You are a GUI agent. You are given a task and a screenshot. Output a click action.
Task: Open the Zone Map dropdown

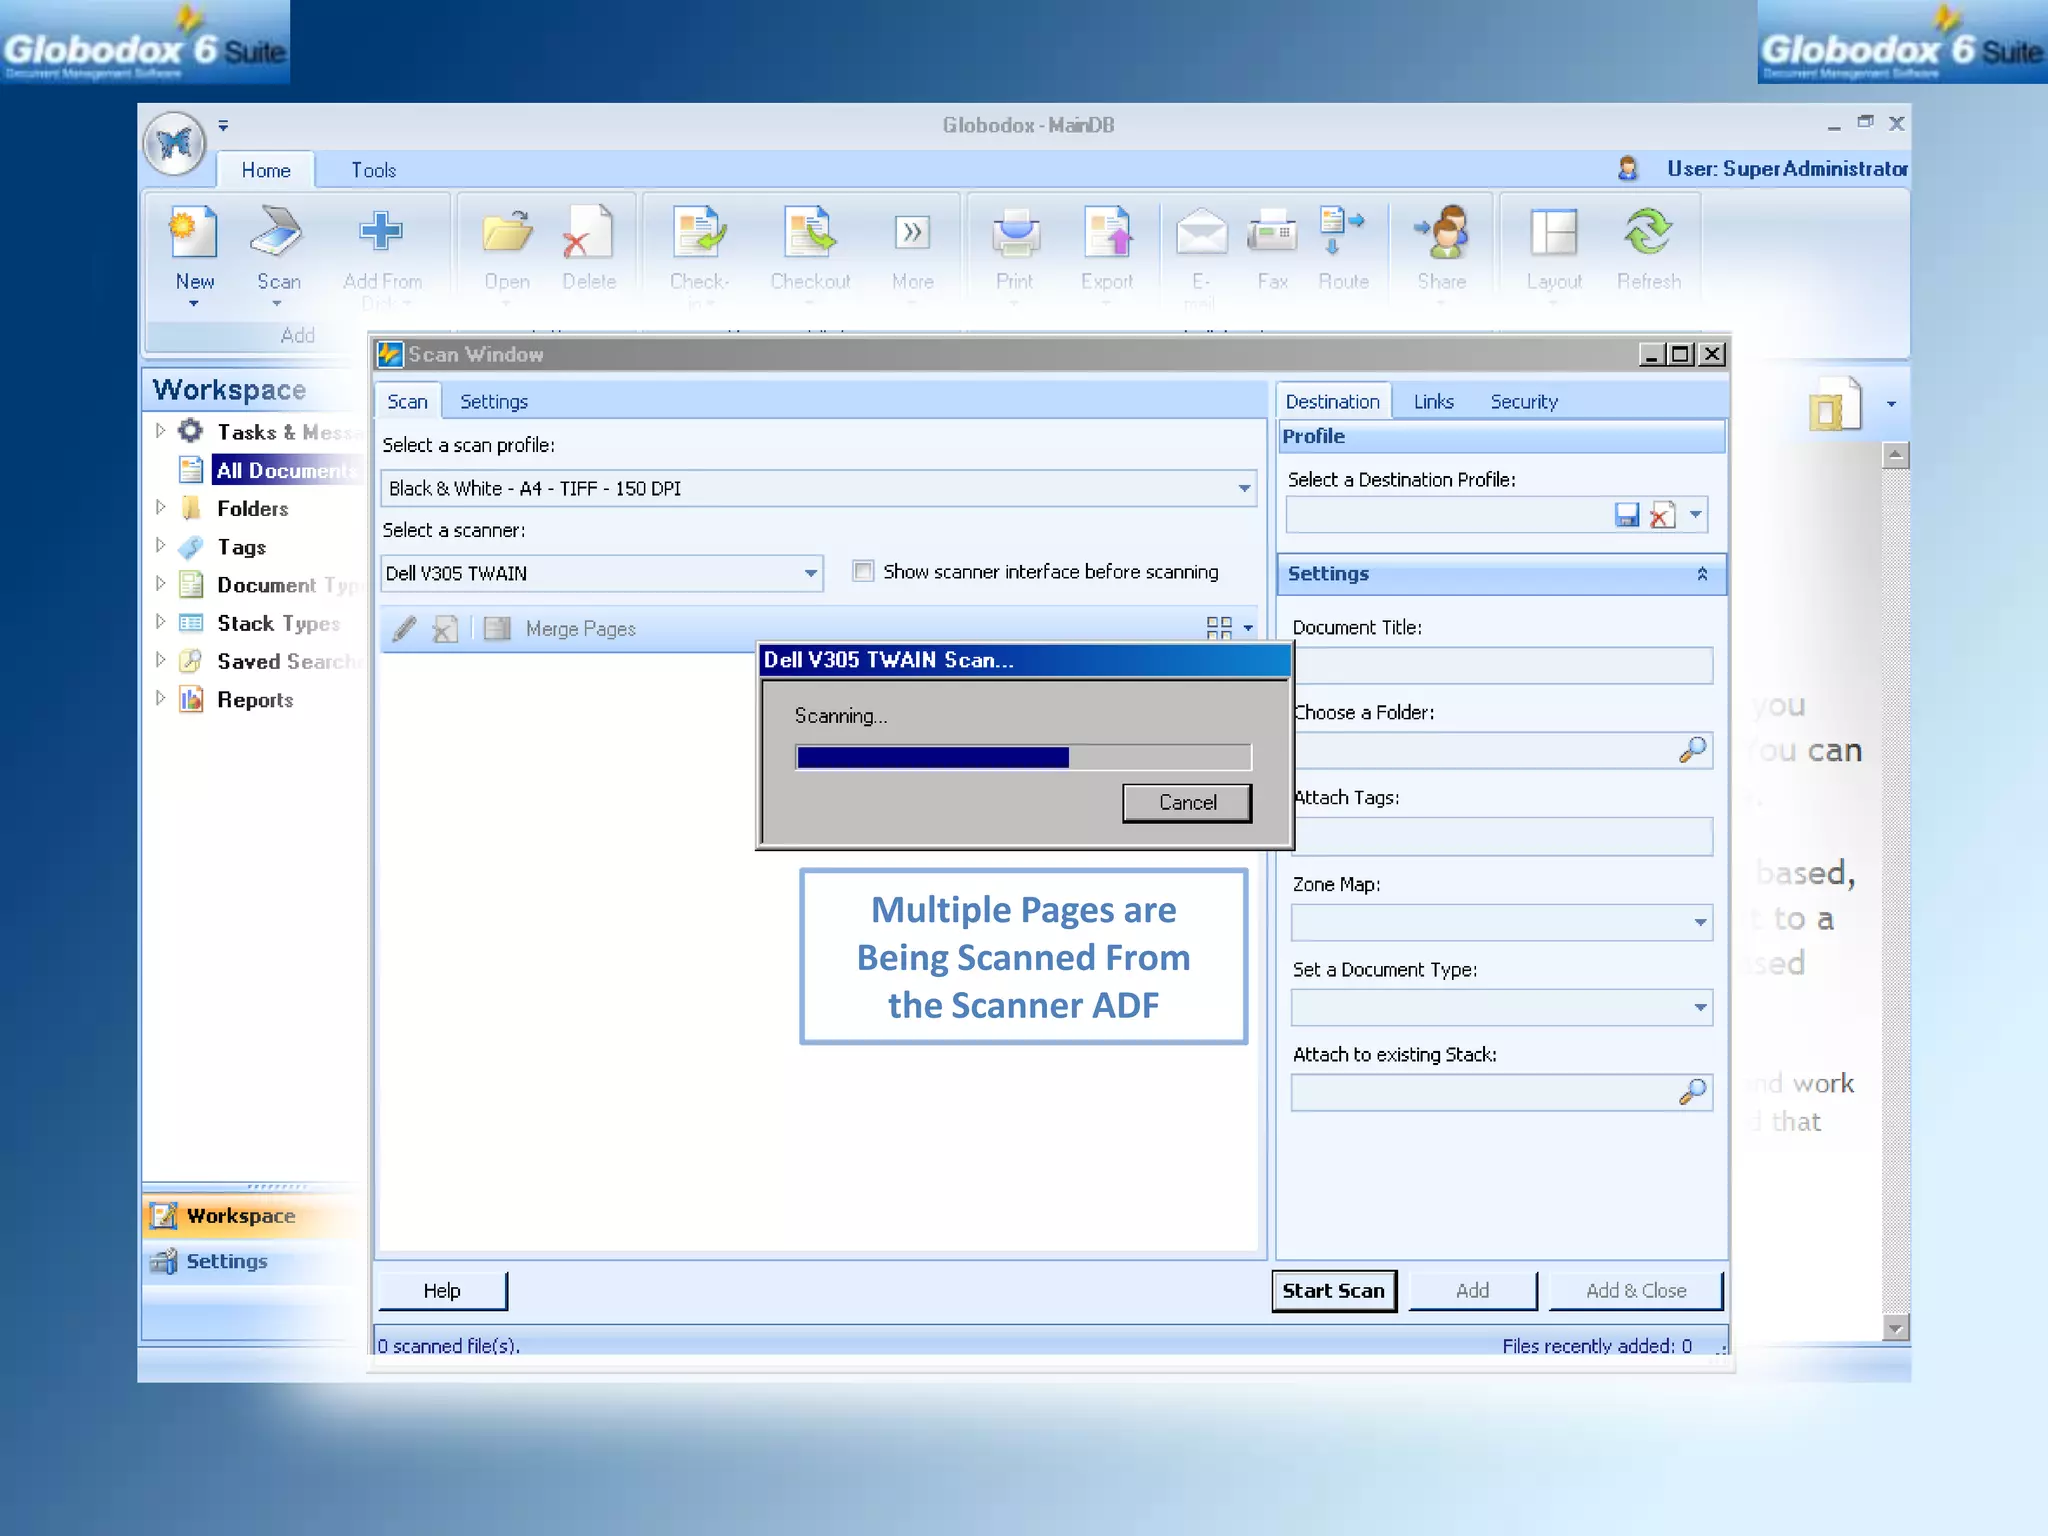tap(1700, 922)
